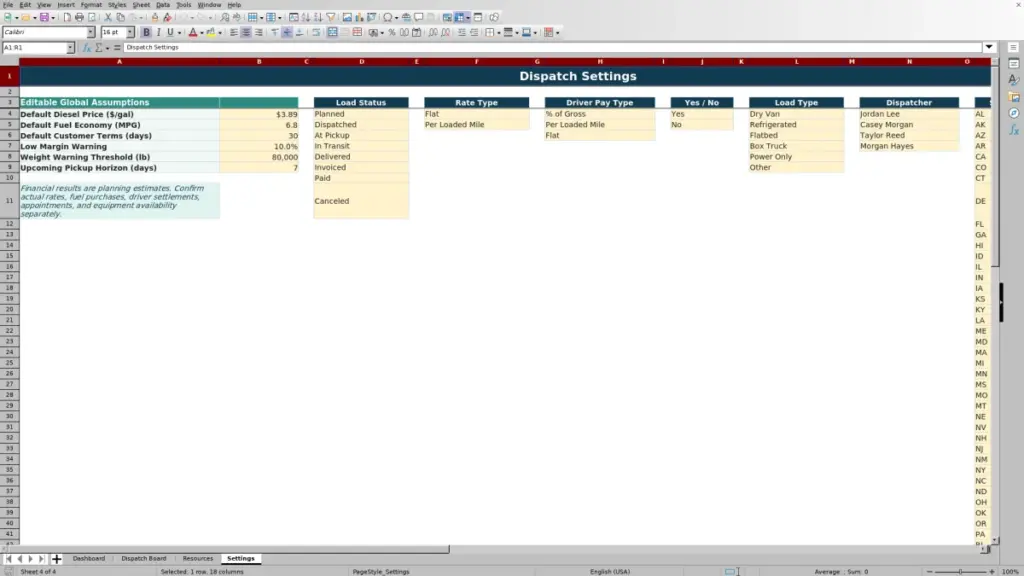Click the Copy icon
Image resolution: width=1024 pixels, height=576 pixels.
[x=120, y=18]
